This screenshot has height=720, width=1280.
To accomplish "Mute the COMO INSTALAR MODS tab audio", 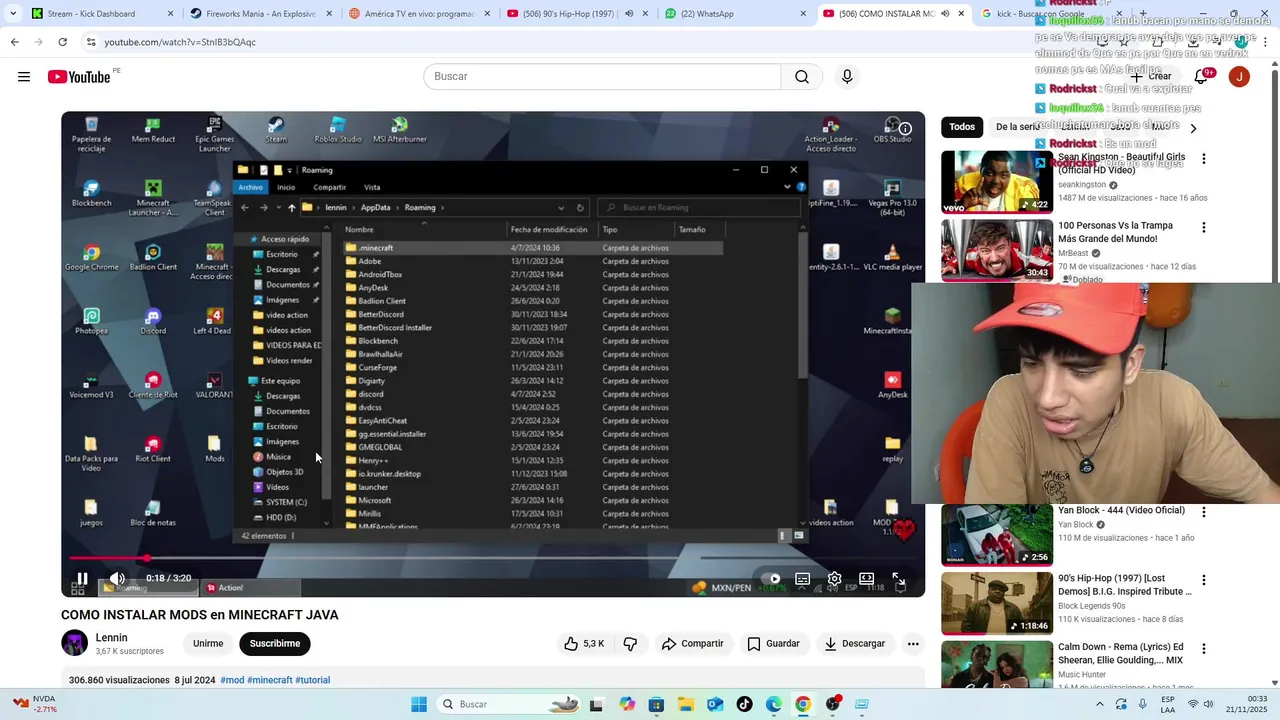I will pyautogui.click(x=945, y=14).
